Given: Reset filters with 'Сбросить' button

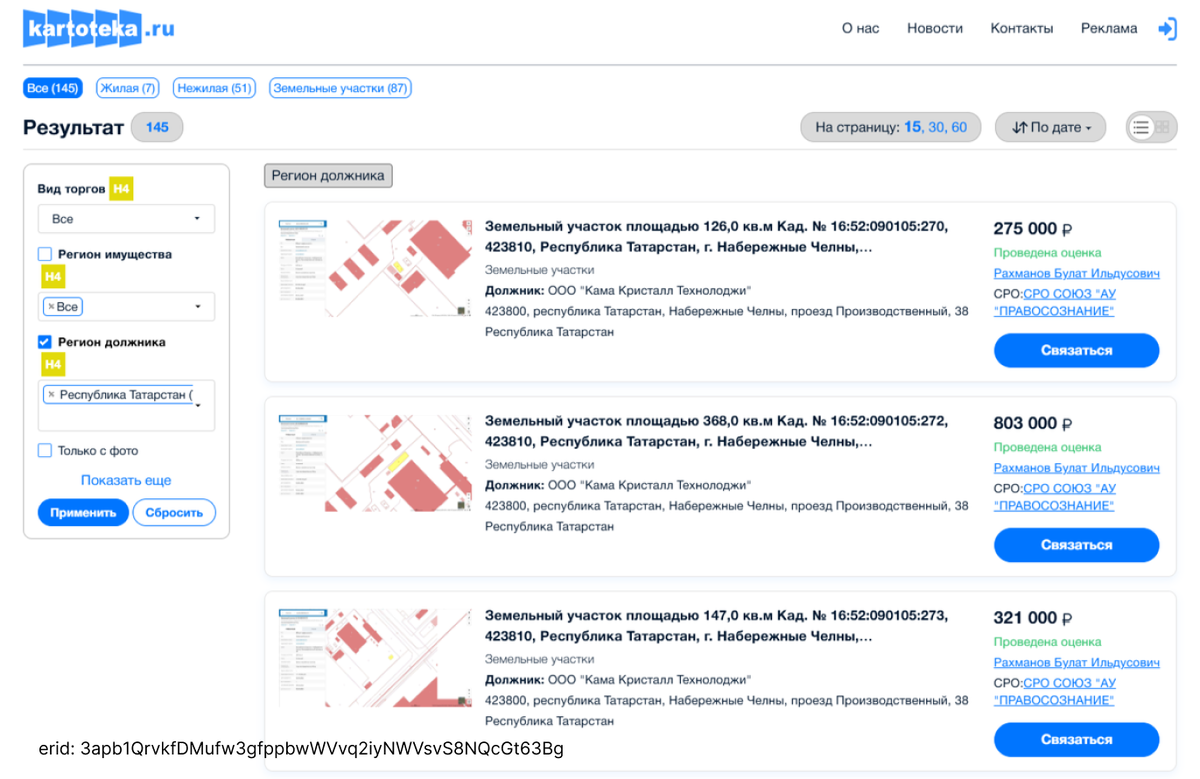Looking at the screenshot, I should pyautogui.click(x=174, y=513).
